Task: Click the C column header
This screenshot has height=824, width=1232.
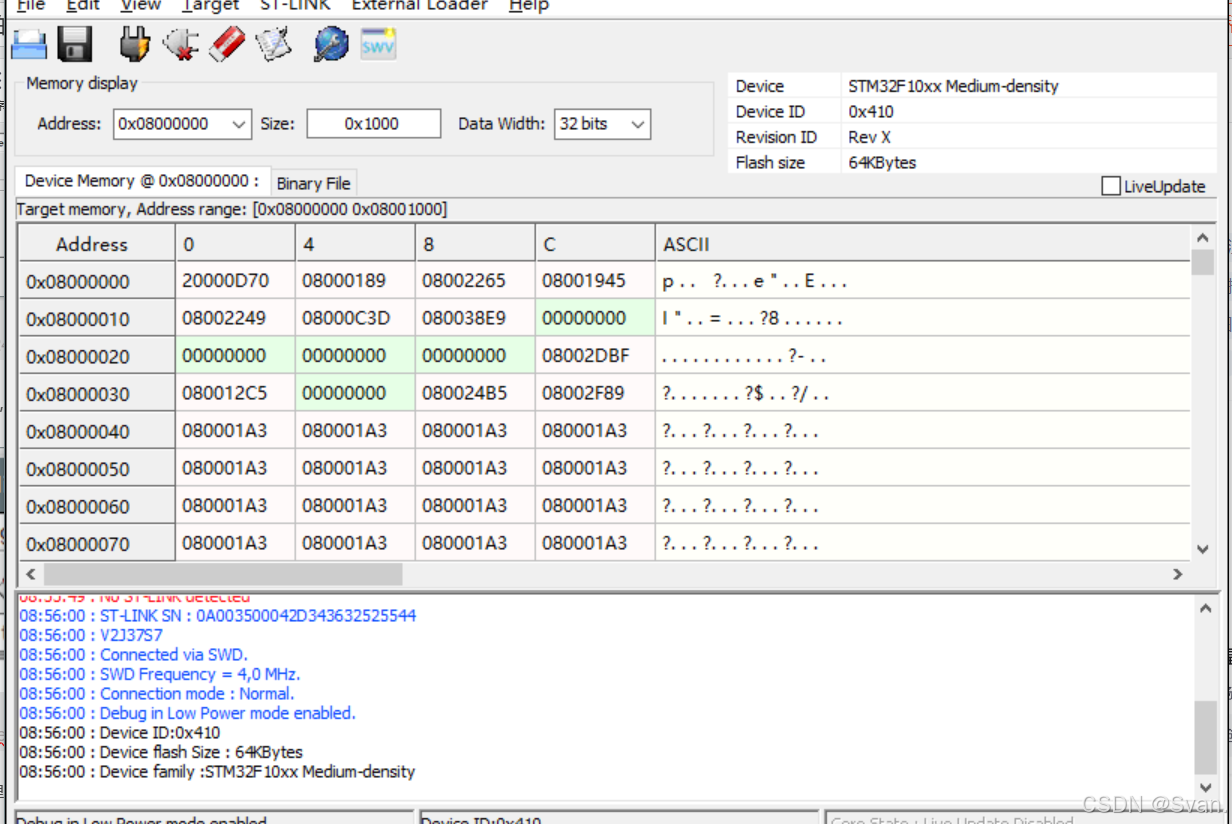Action: coord(595,244)
